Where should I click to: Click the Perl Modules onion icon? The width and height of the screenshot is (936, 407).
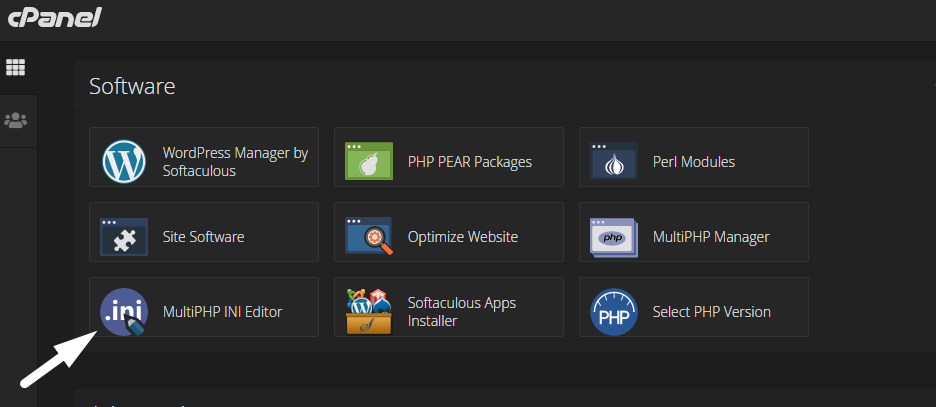click(x=614, y=161)
